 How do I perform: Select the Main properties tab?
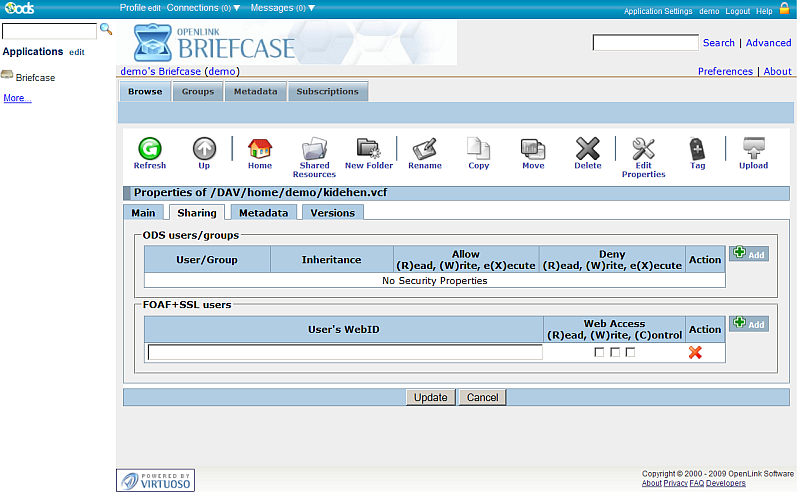coord(143,213)
